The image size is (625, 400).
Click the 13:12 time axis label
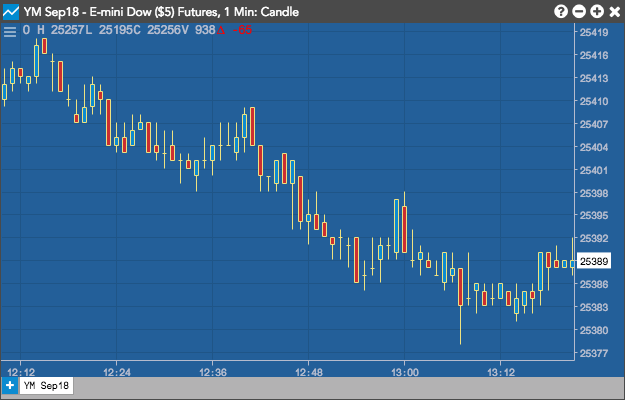click(x=501, y=372)
